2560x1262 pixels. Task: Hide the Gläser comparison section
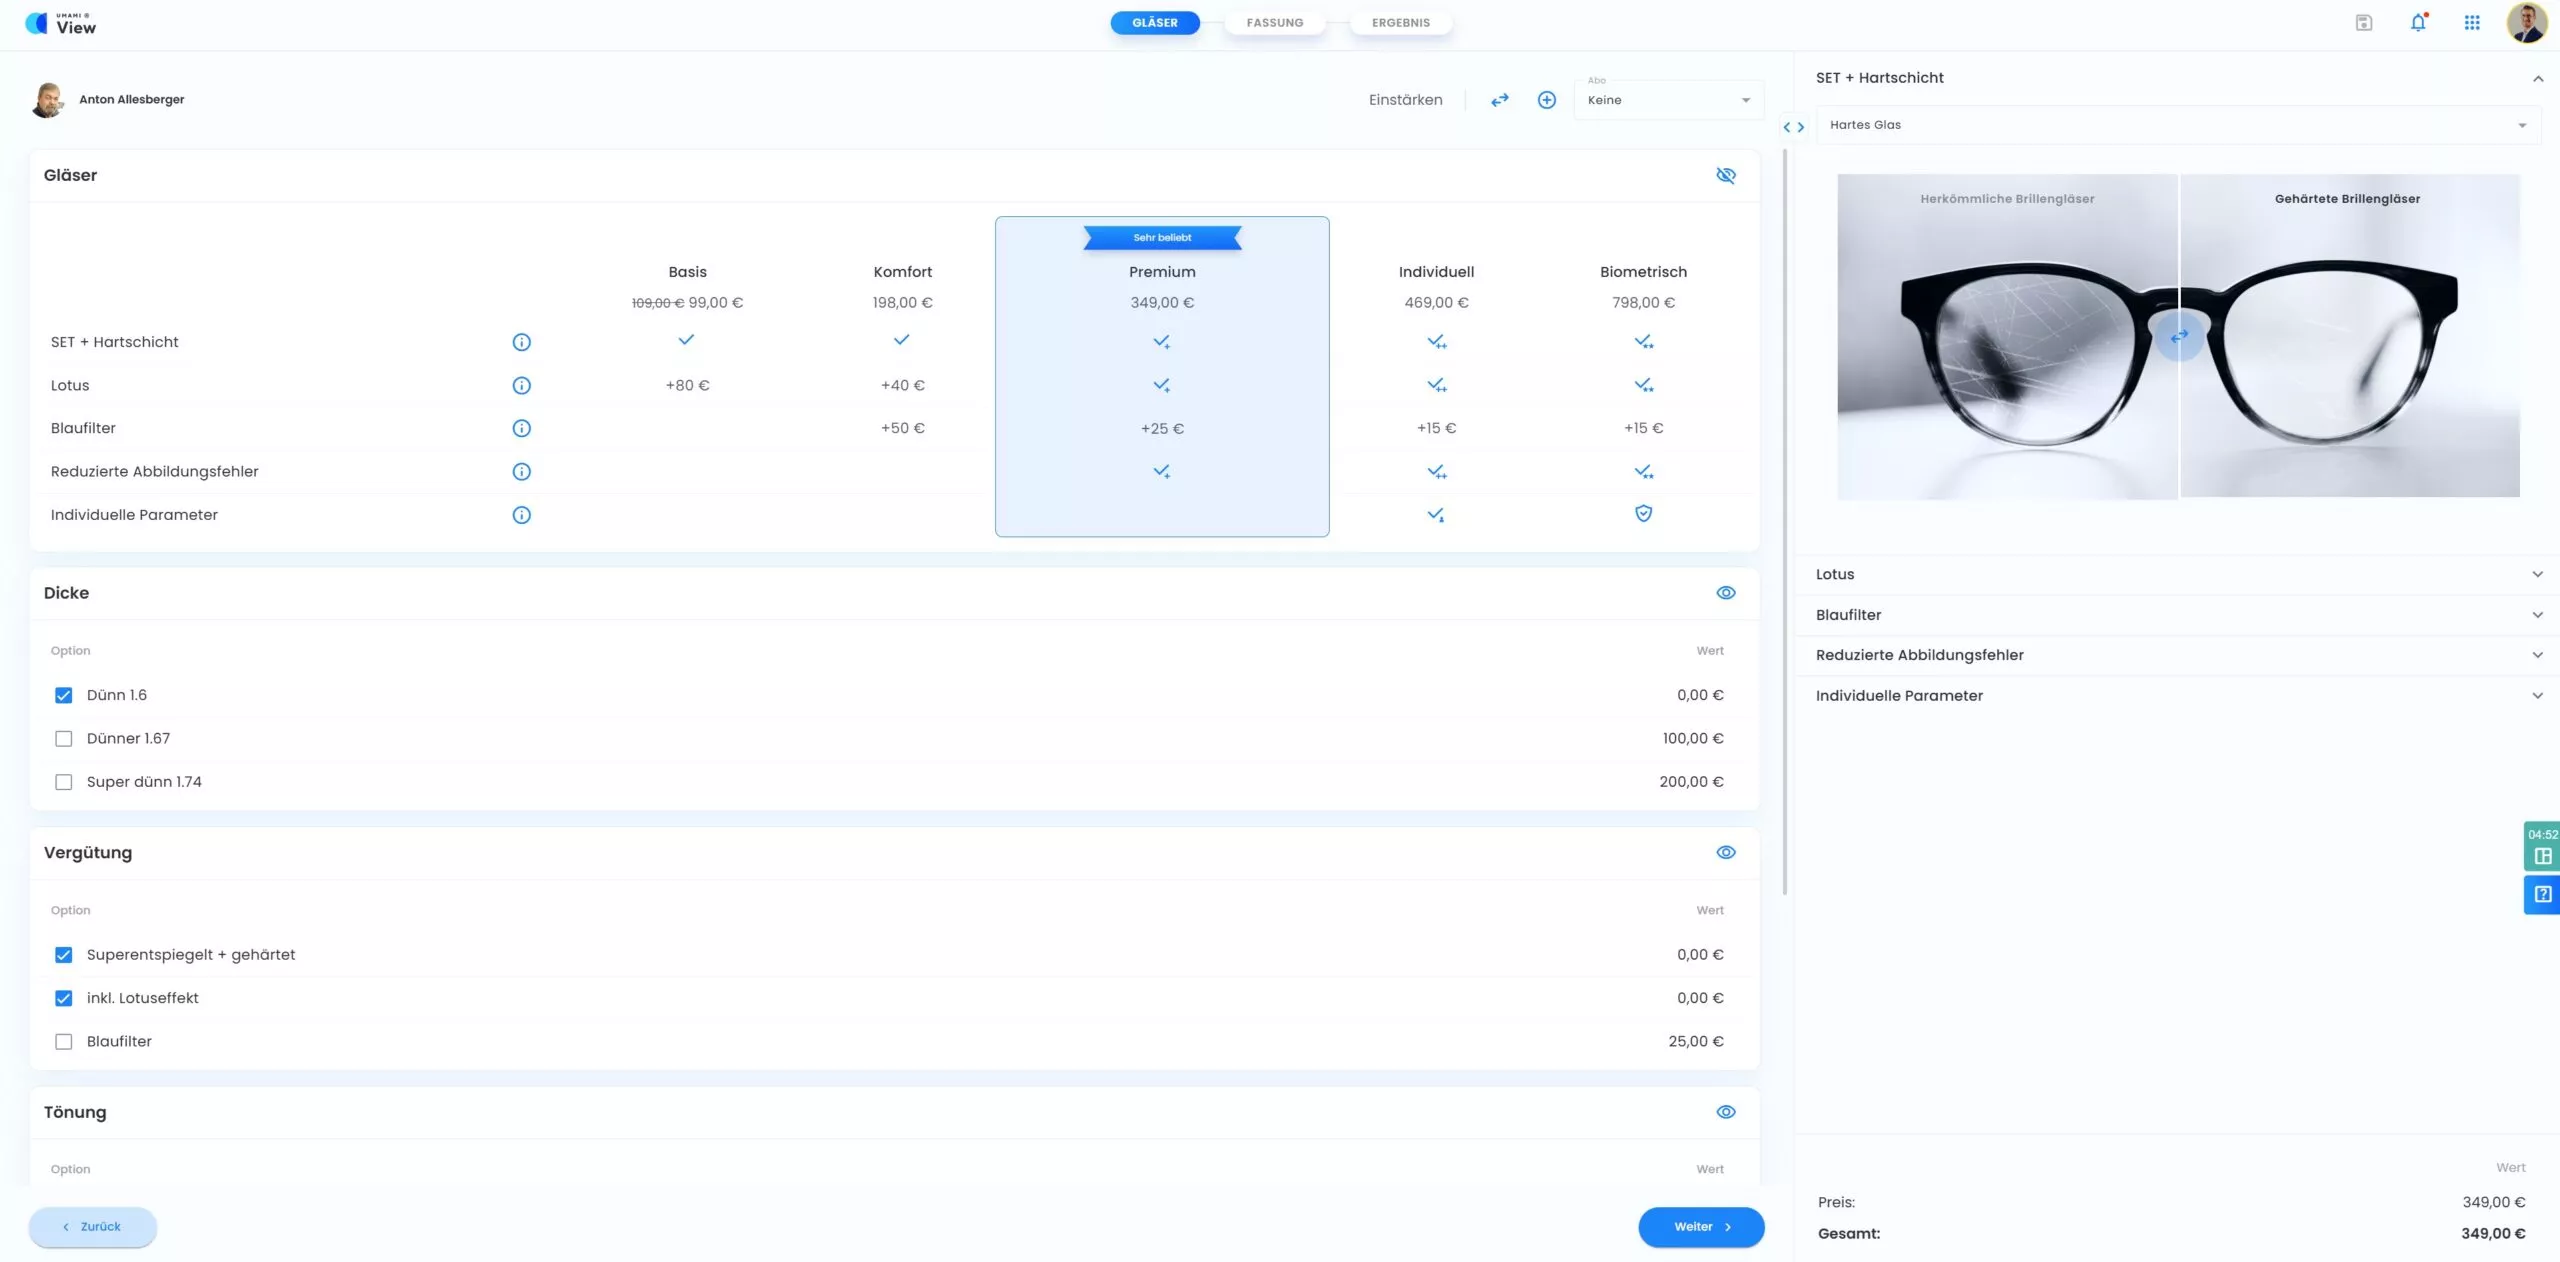1726,175
